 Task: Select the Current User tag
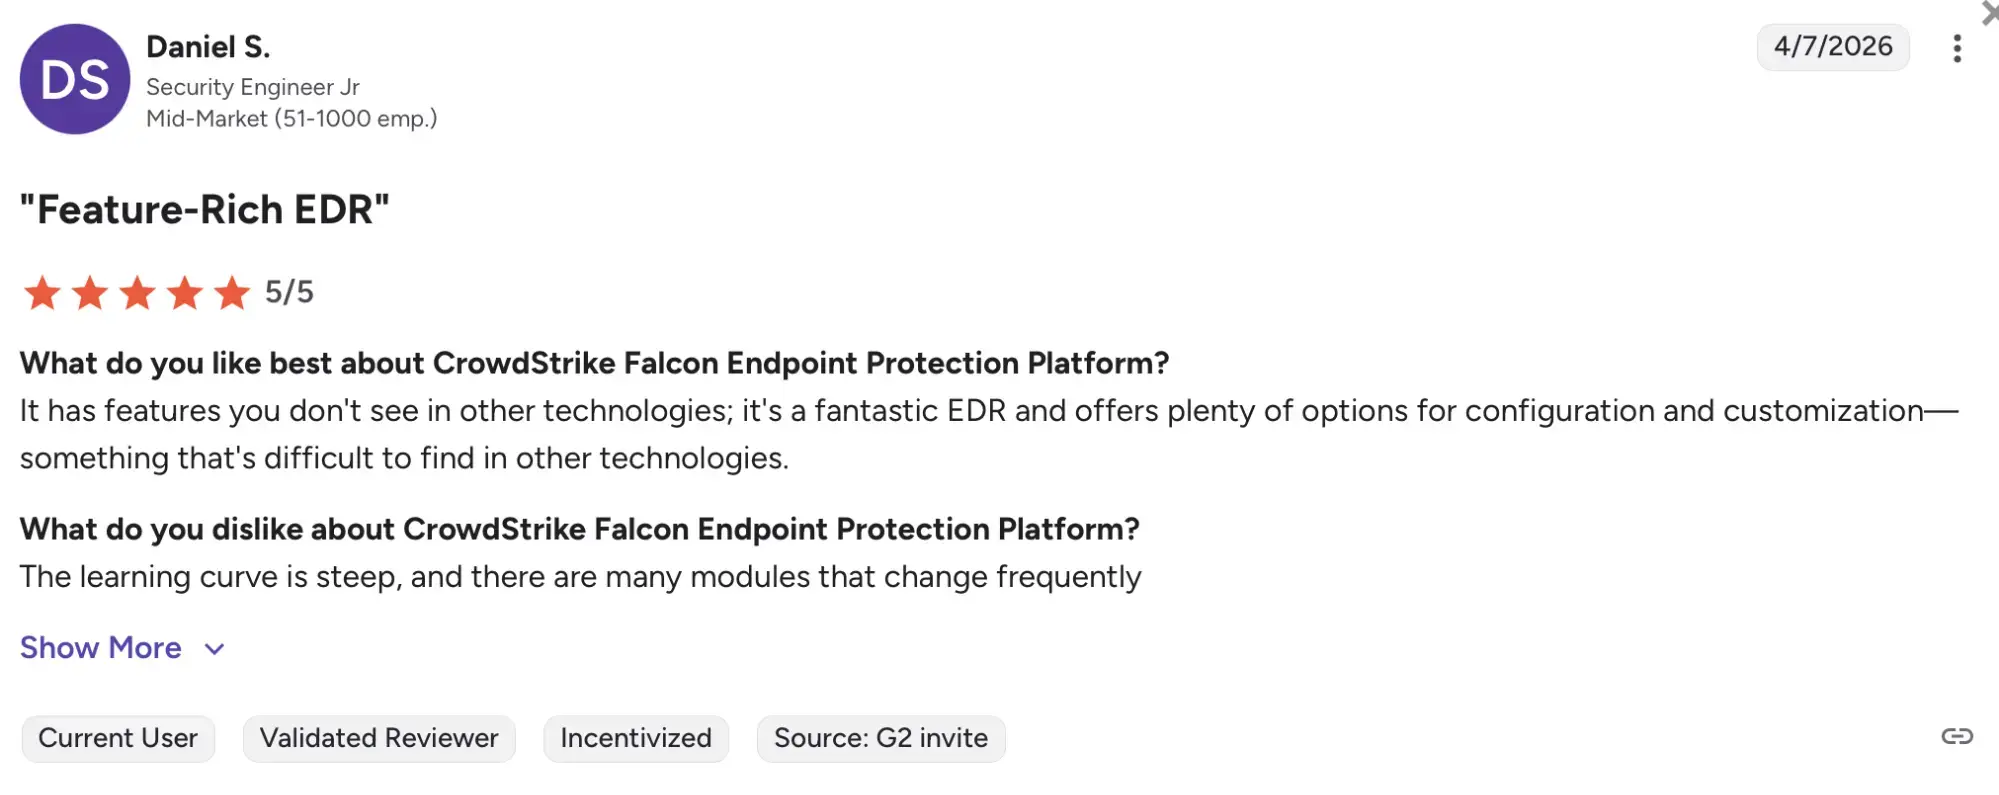click(118, 738)
